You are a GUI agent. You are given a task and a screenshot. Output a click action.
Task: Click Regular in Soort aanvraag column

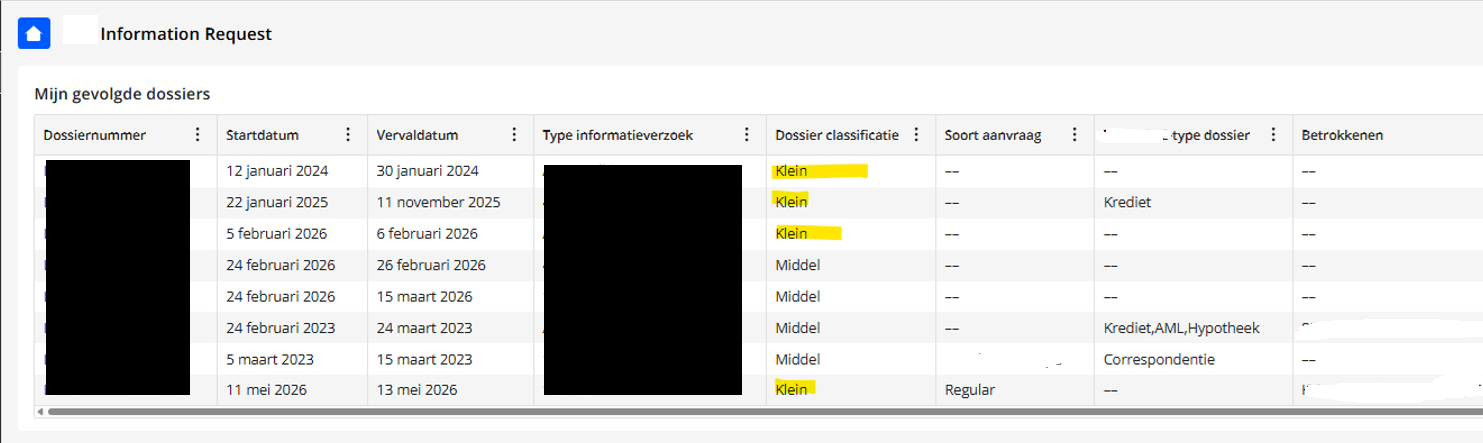(970, 390)
